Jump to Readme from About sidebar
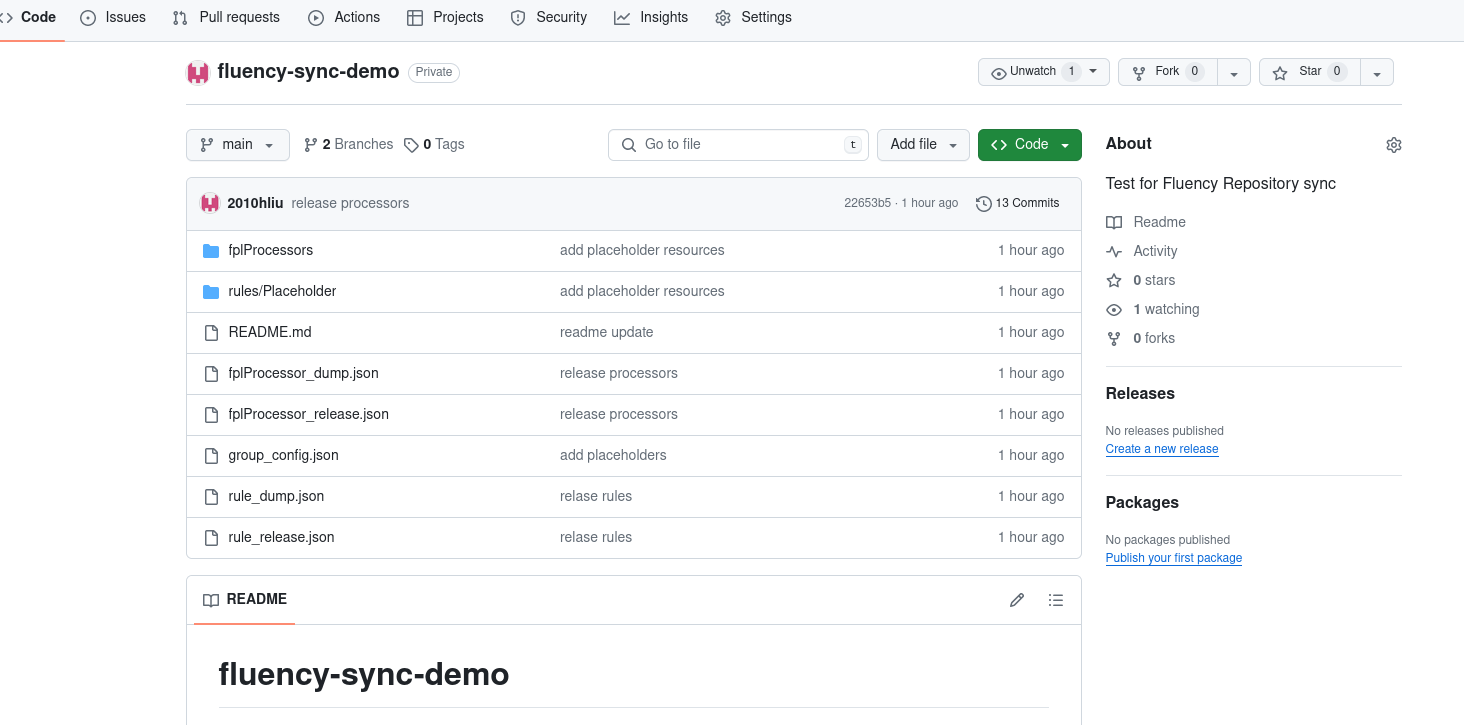Image resolution: width=1464 pixels, height=725 pixels. point(1146,222)
